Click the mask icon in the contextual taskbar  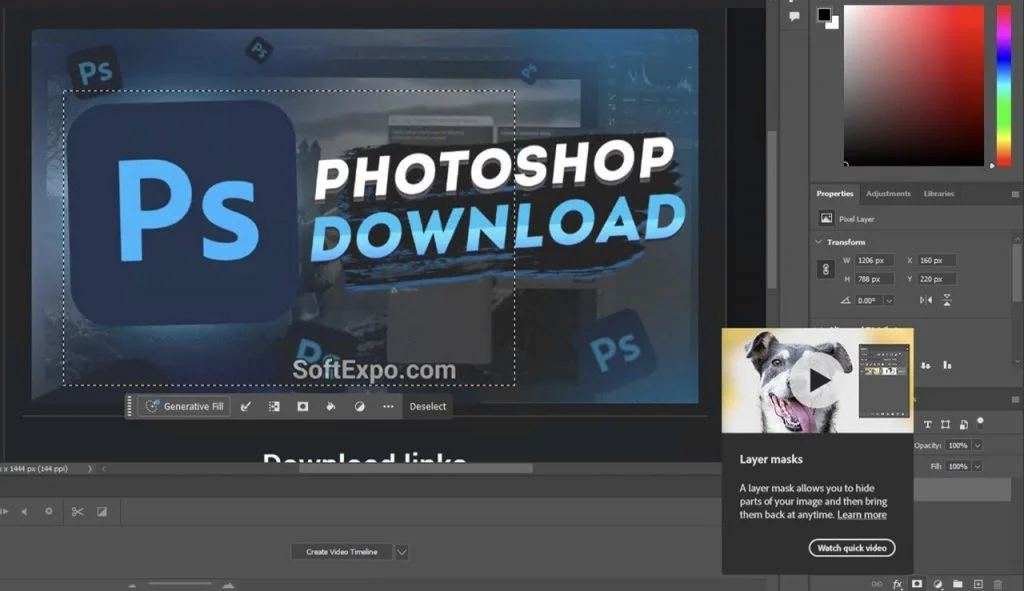(x=302, y=406)
